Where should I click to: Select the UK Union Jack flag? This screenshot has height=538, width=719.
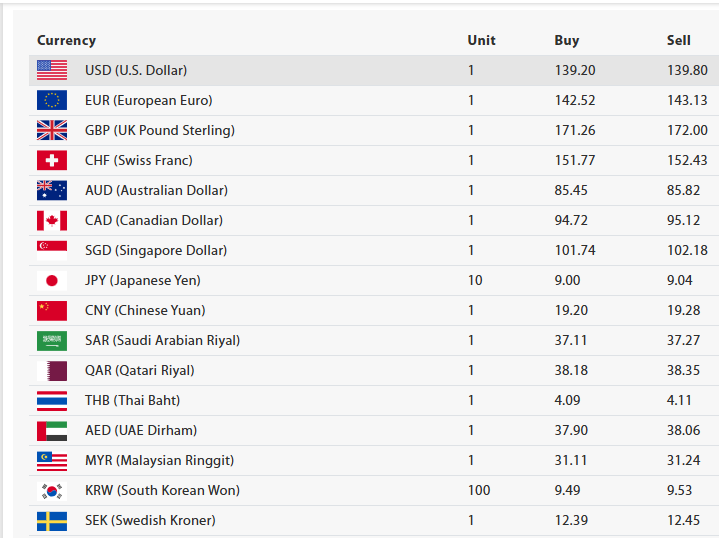[52, 130]
